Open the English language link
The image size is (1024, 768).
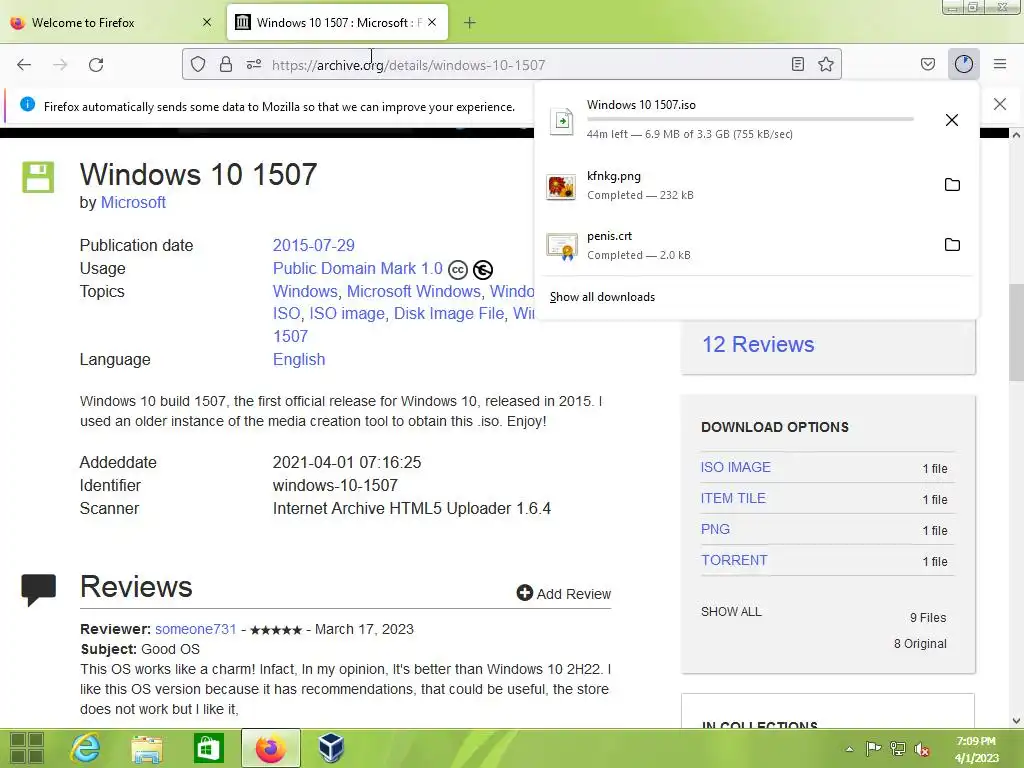[298, 360]
